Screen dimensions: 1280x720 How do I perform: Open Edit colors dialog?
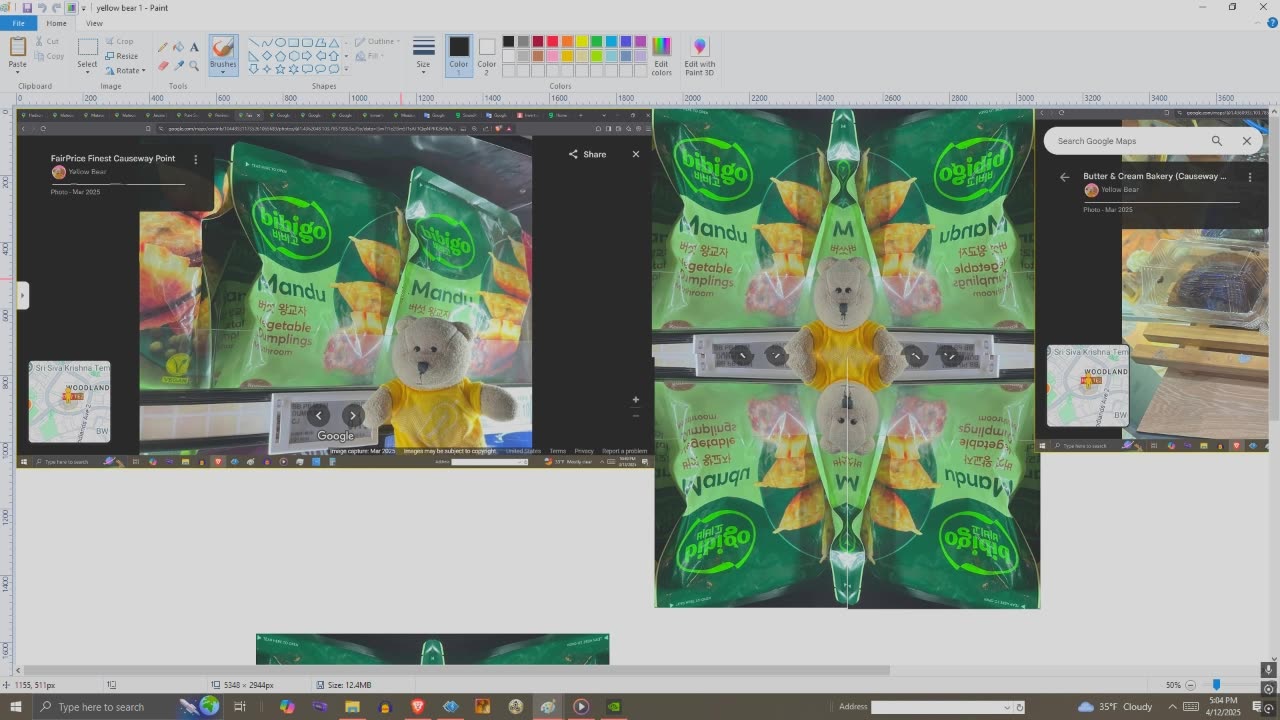[661, 57]
